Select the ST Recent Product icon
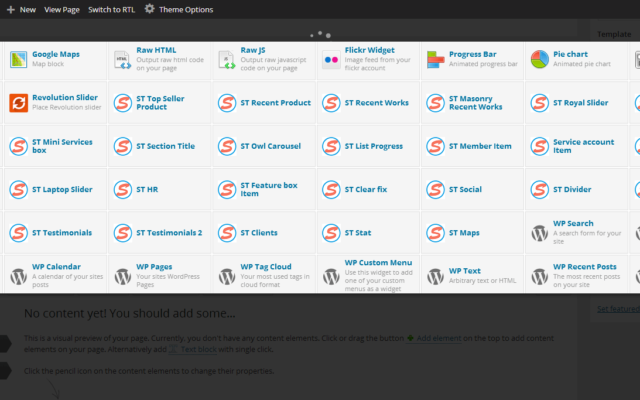640x400 pixels. [227, 103]
